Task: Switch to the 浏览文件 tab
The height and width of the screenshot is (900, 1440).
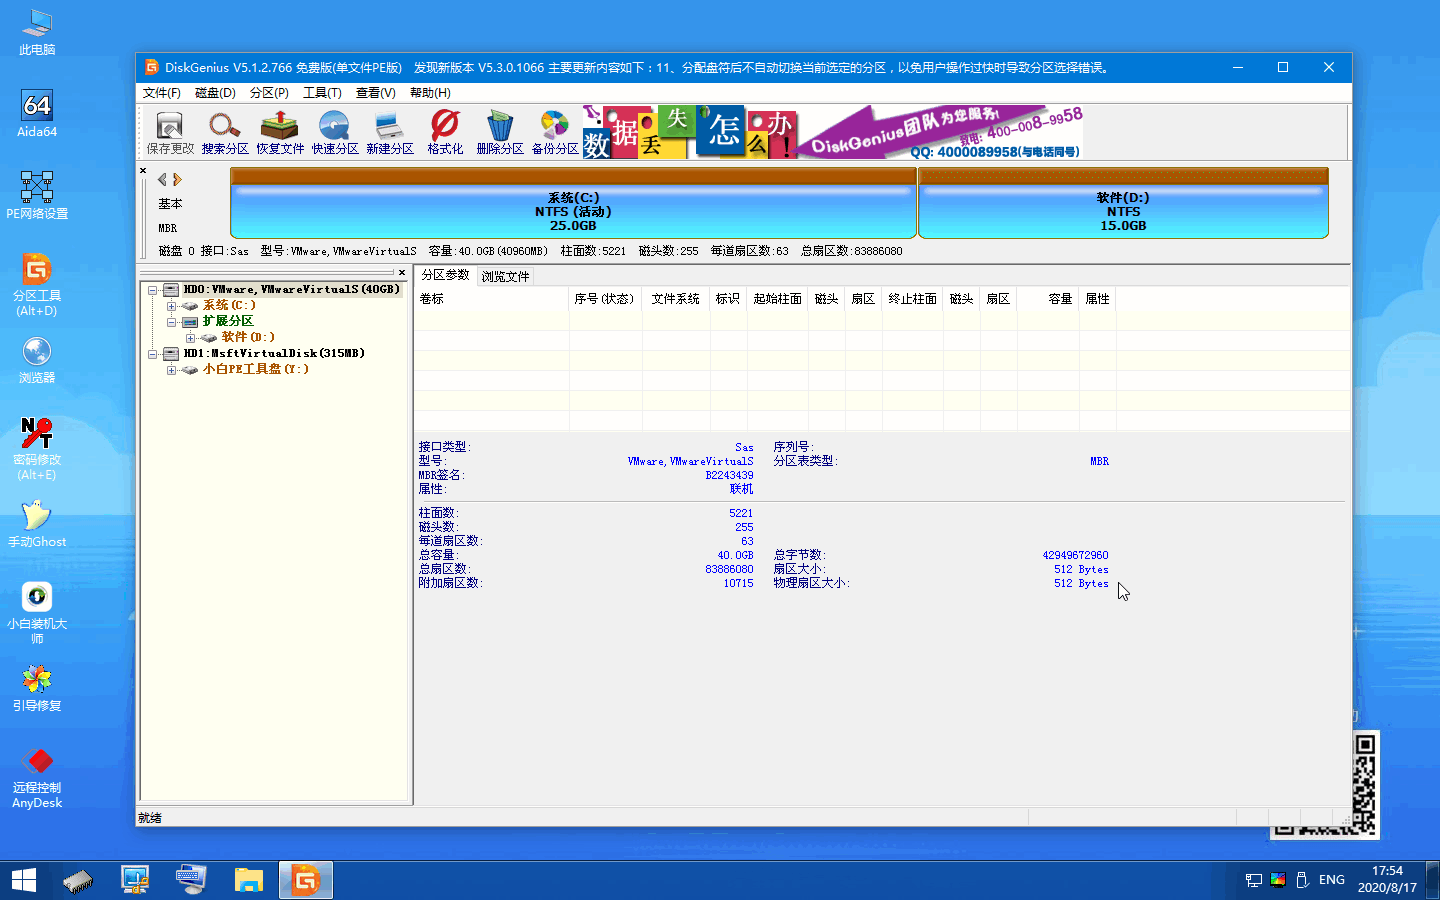Action: tap(505, 276)
